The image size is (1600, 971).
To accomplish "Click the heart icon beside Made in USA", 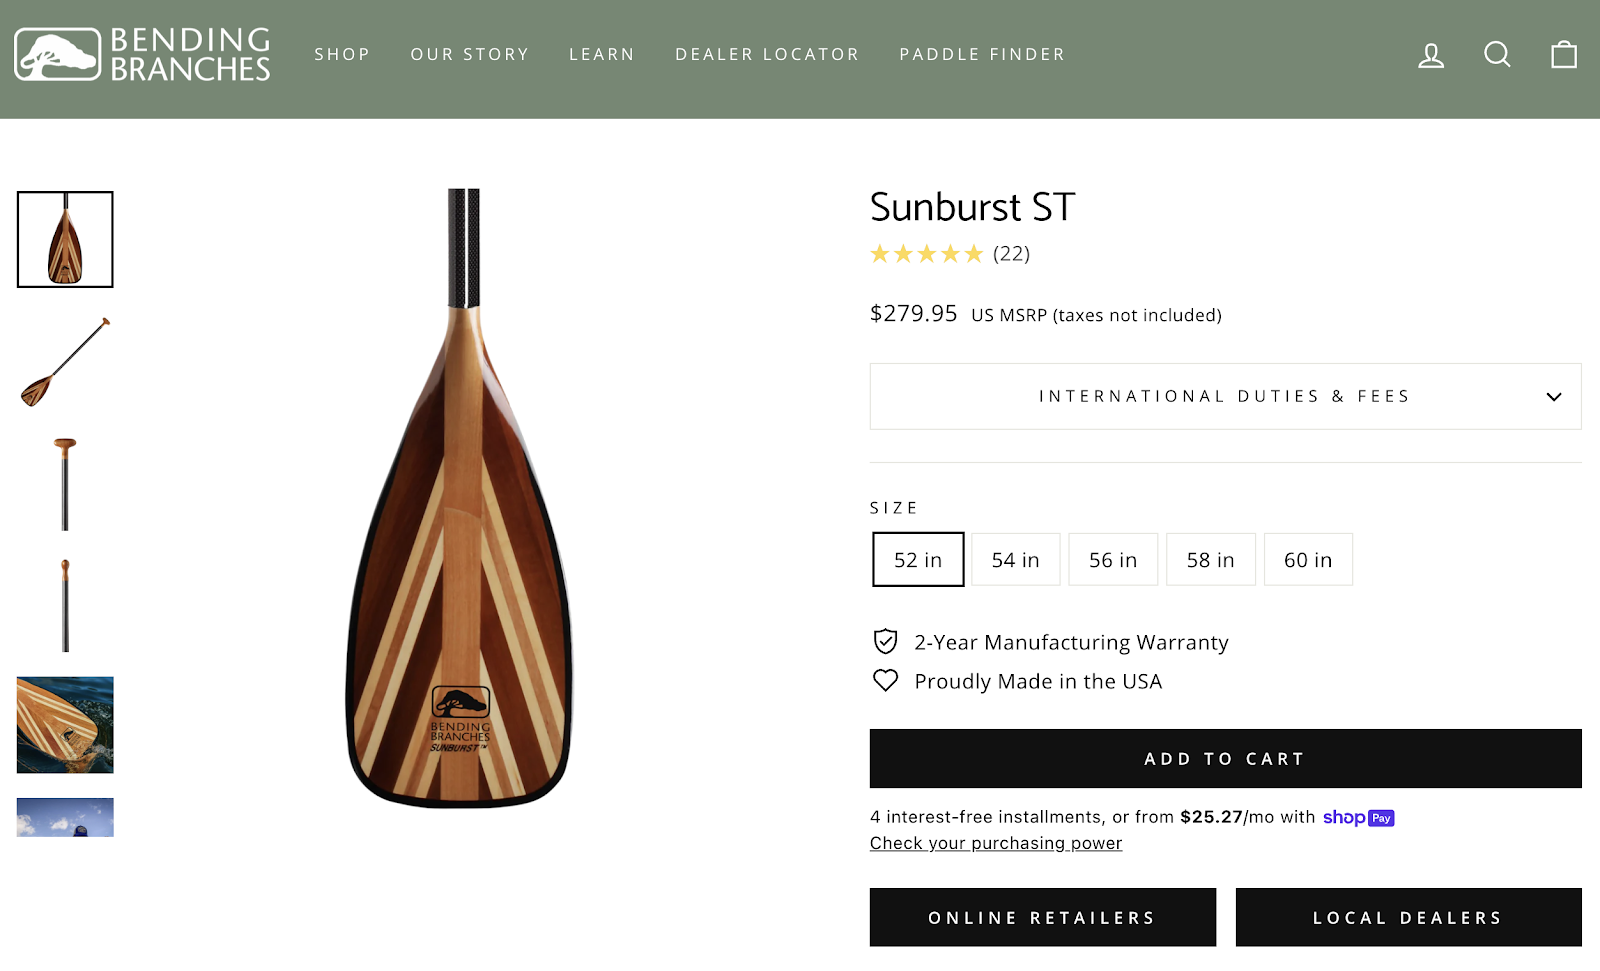I will point(885,681).
